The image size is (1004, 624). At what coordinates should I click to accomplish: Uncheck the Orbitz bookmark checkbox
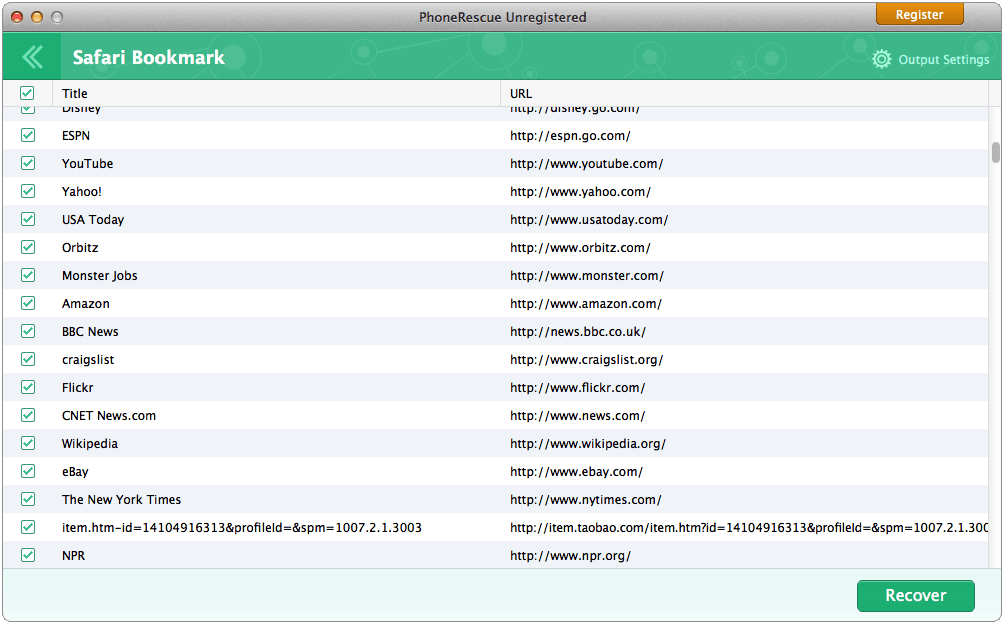pos(28,247)
